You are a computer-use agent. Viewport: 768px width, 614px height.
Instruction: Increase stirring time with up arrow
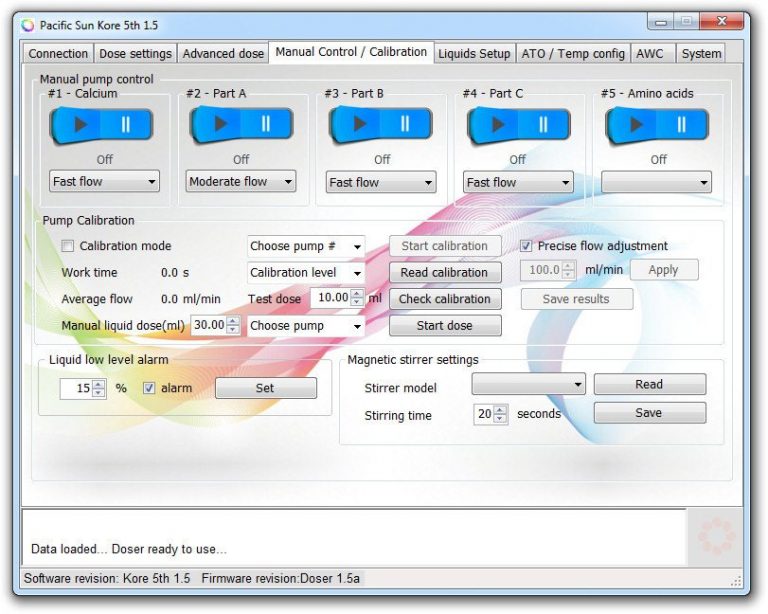[501, 409]
